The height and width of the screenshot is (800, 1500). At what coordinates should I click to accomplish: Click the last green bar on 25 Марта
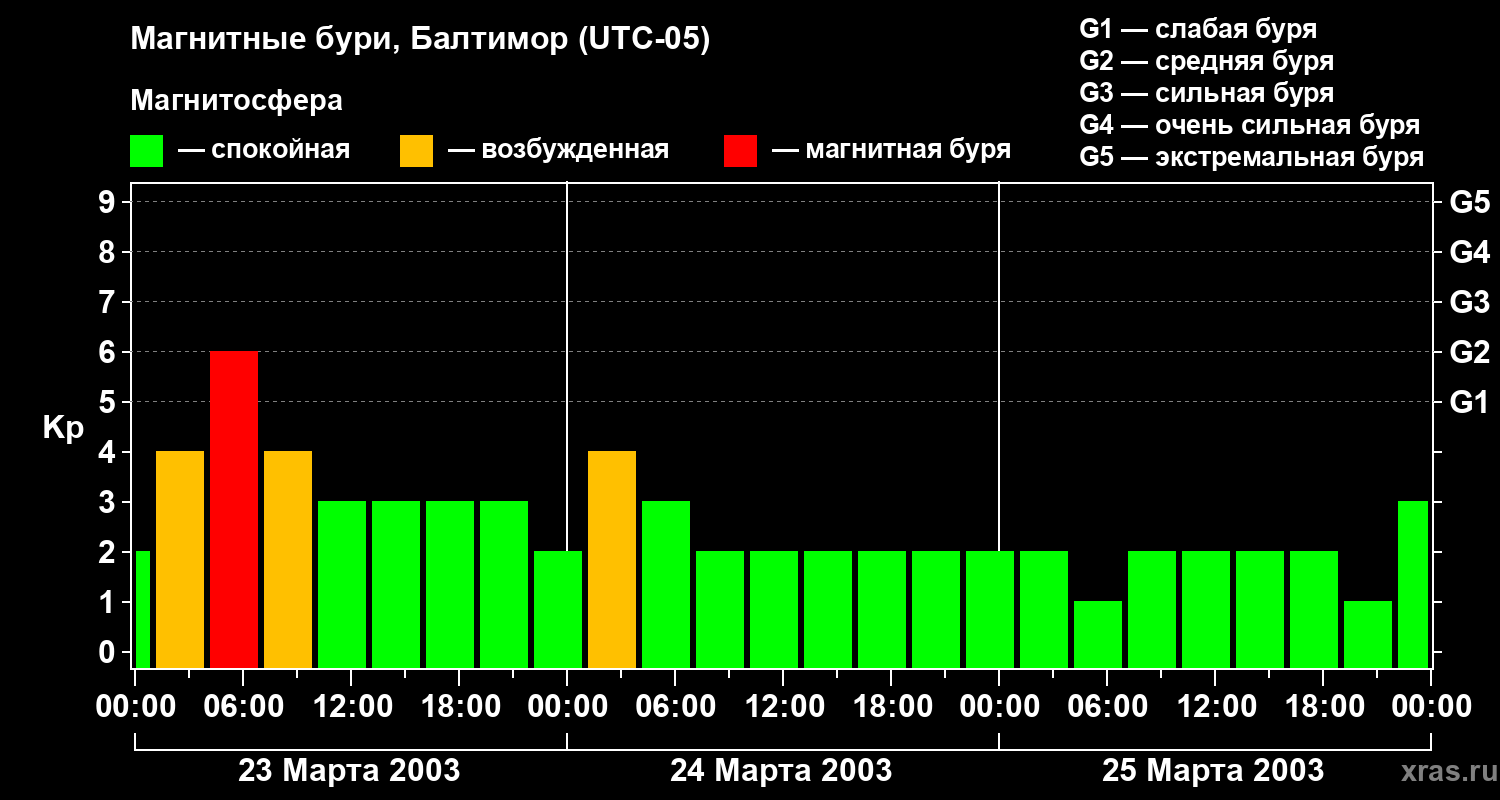1412,584
